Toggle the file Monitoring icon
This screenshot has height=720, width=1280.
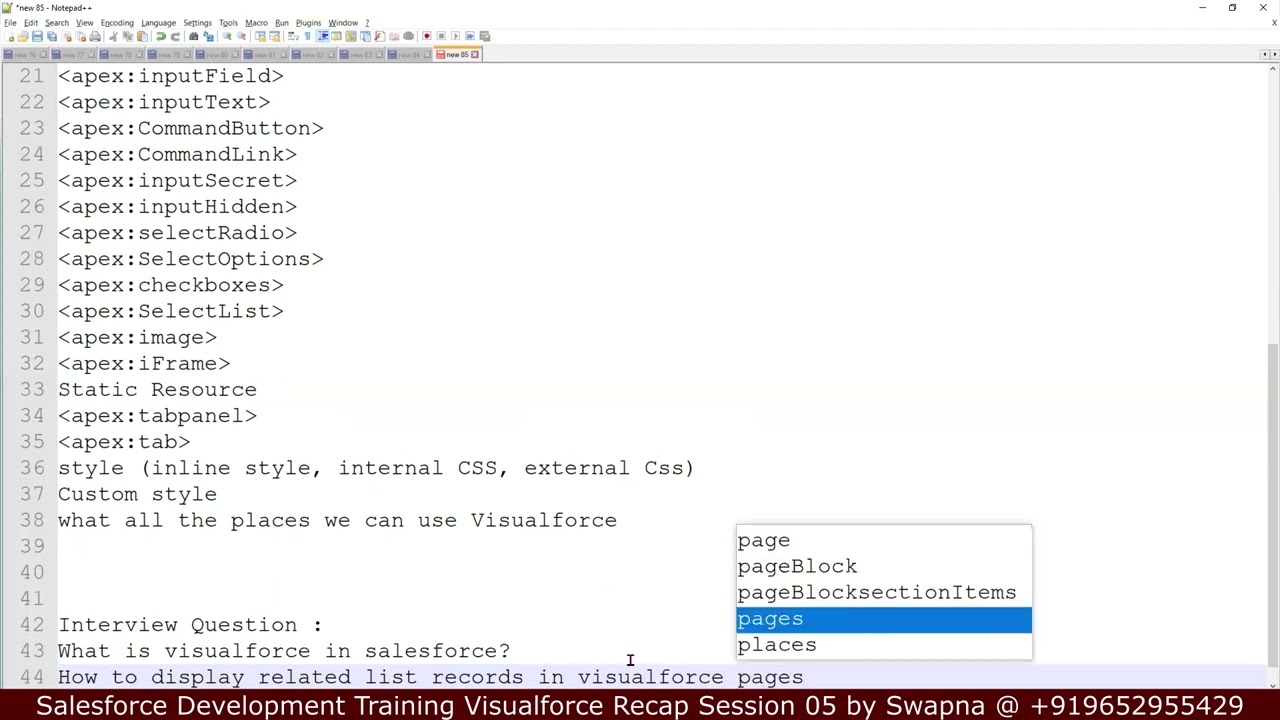[x=408, y=36]
